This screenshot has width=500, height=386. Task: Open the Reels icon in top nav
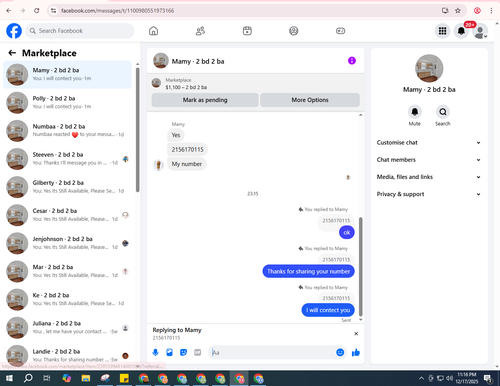[x=247, y=31]
